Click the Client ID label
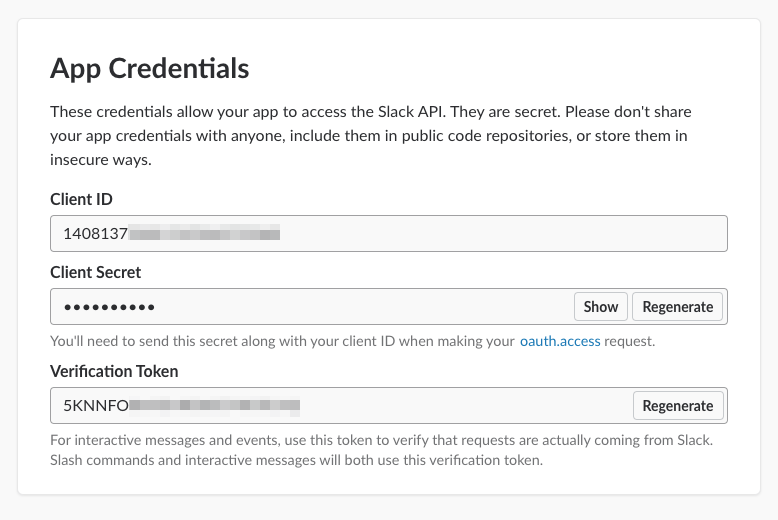The image size is (778, 520). 81,199
